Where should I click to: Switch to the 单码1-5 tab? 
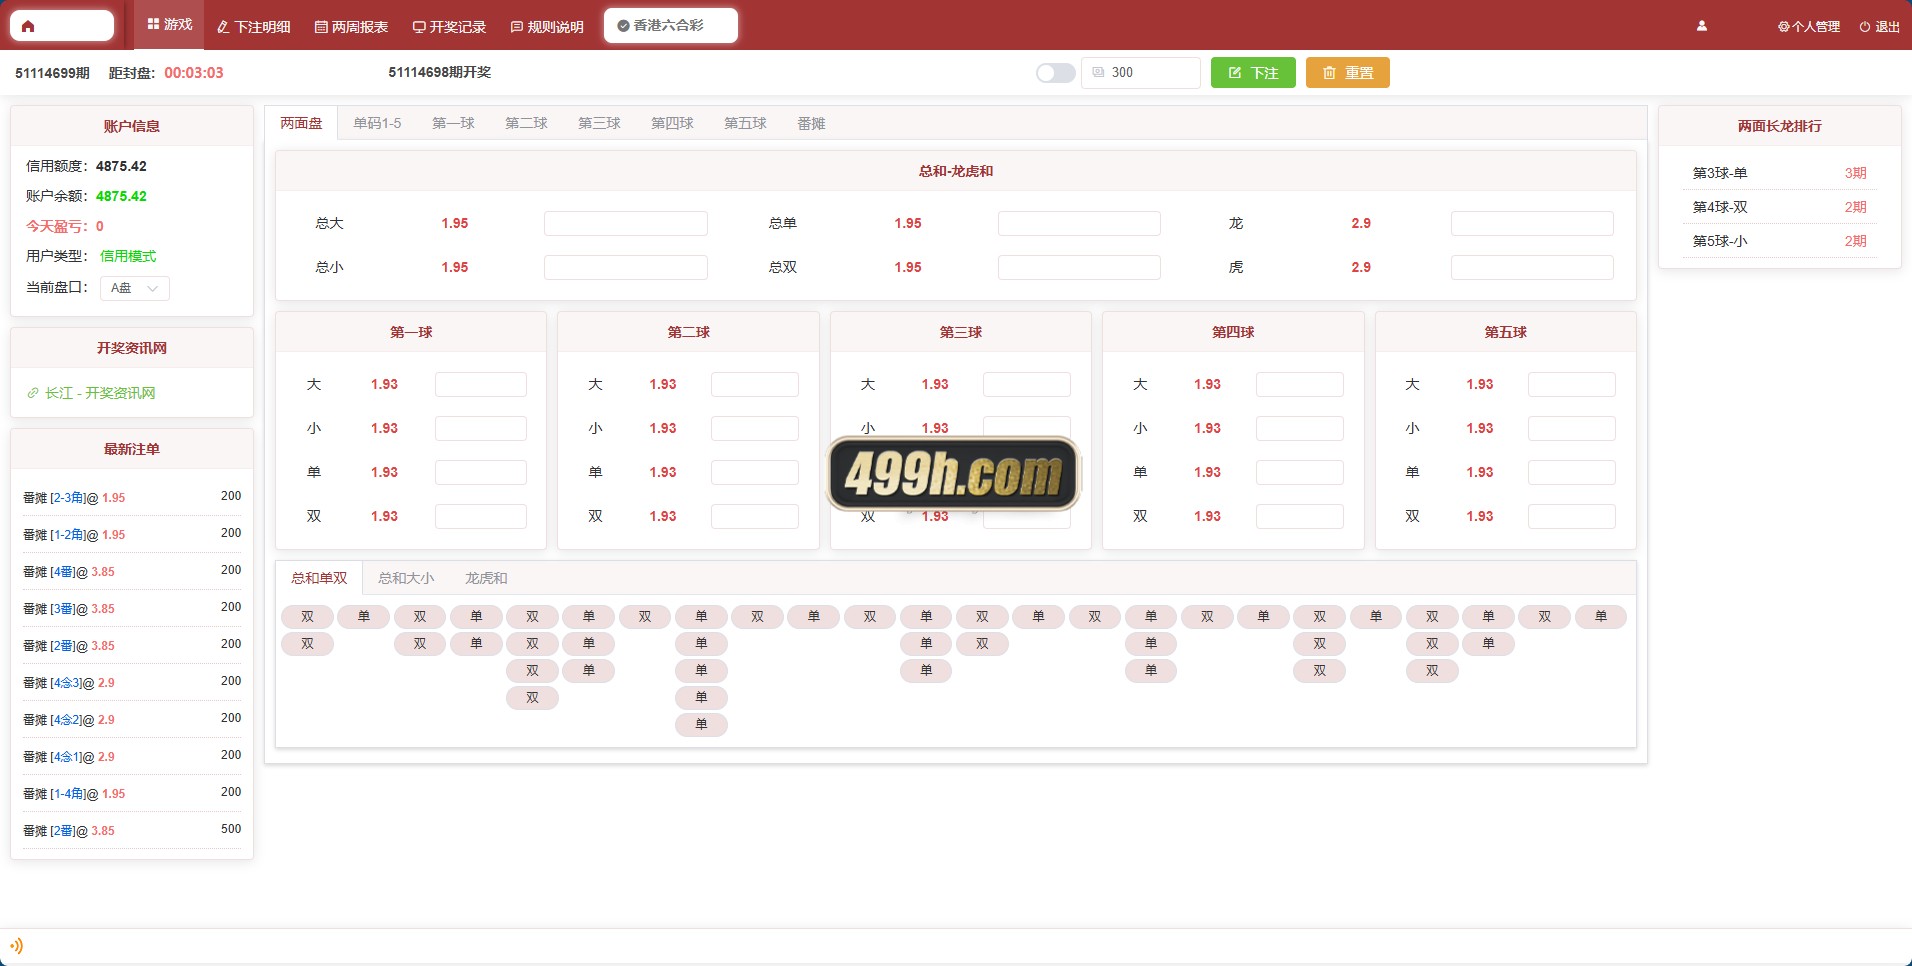(x=377, y=123)
